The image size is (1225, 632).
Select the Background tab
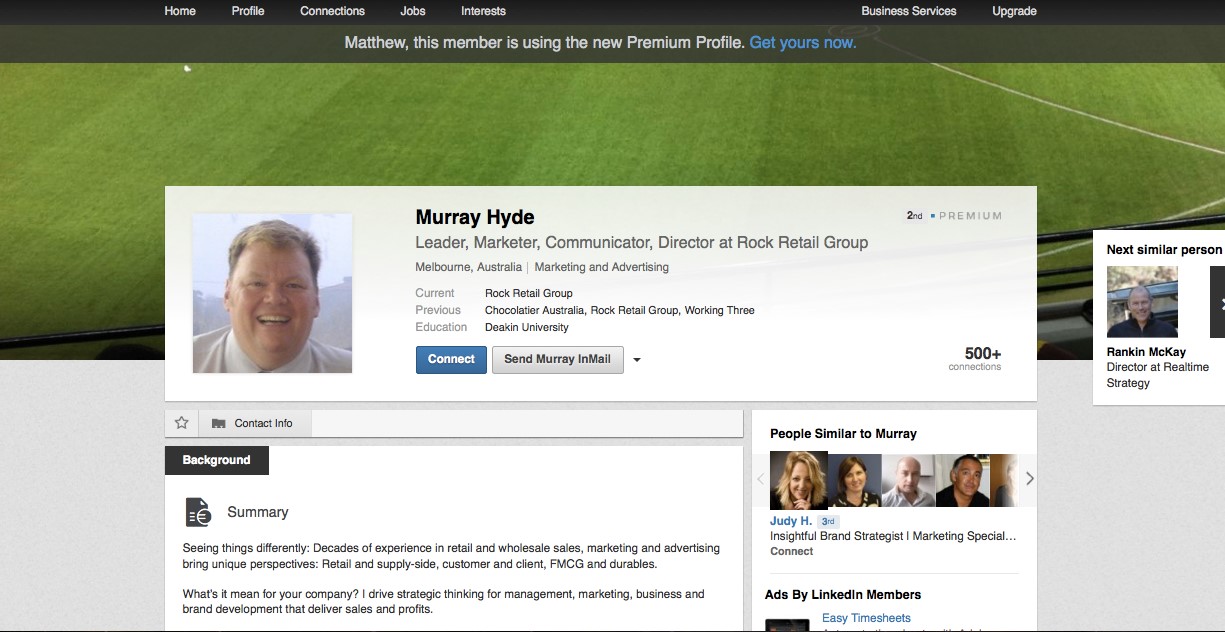click(x=216, y=460)
